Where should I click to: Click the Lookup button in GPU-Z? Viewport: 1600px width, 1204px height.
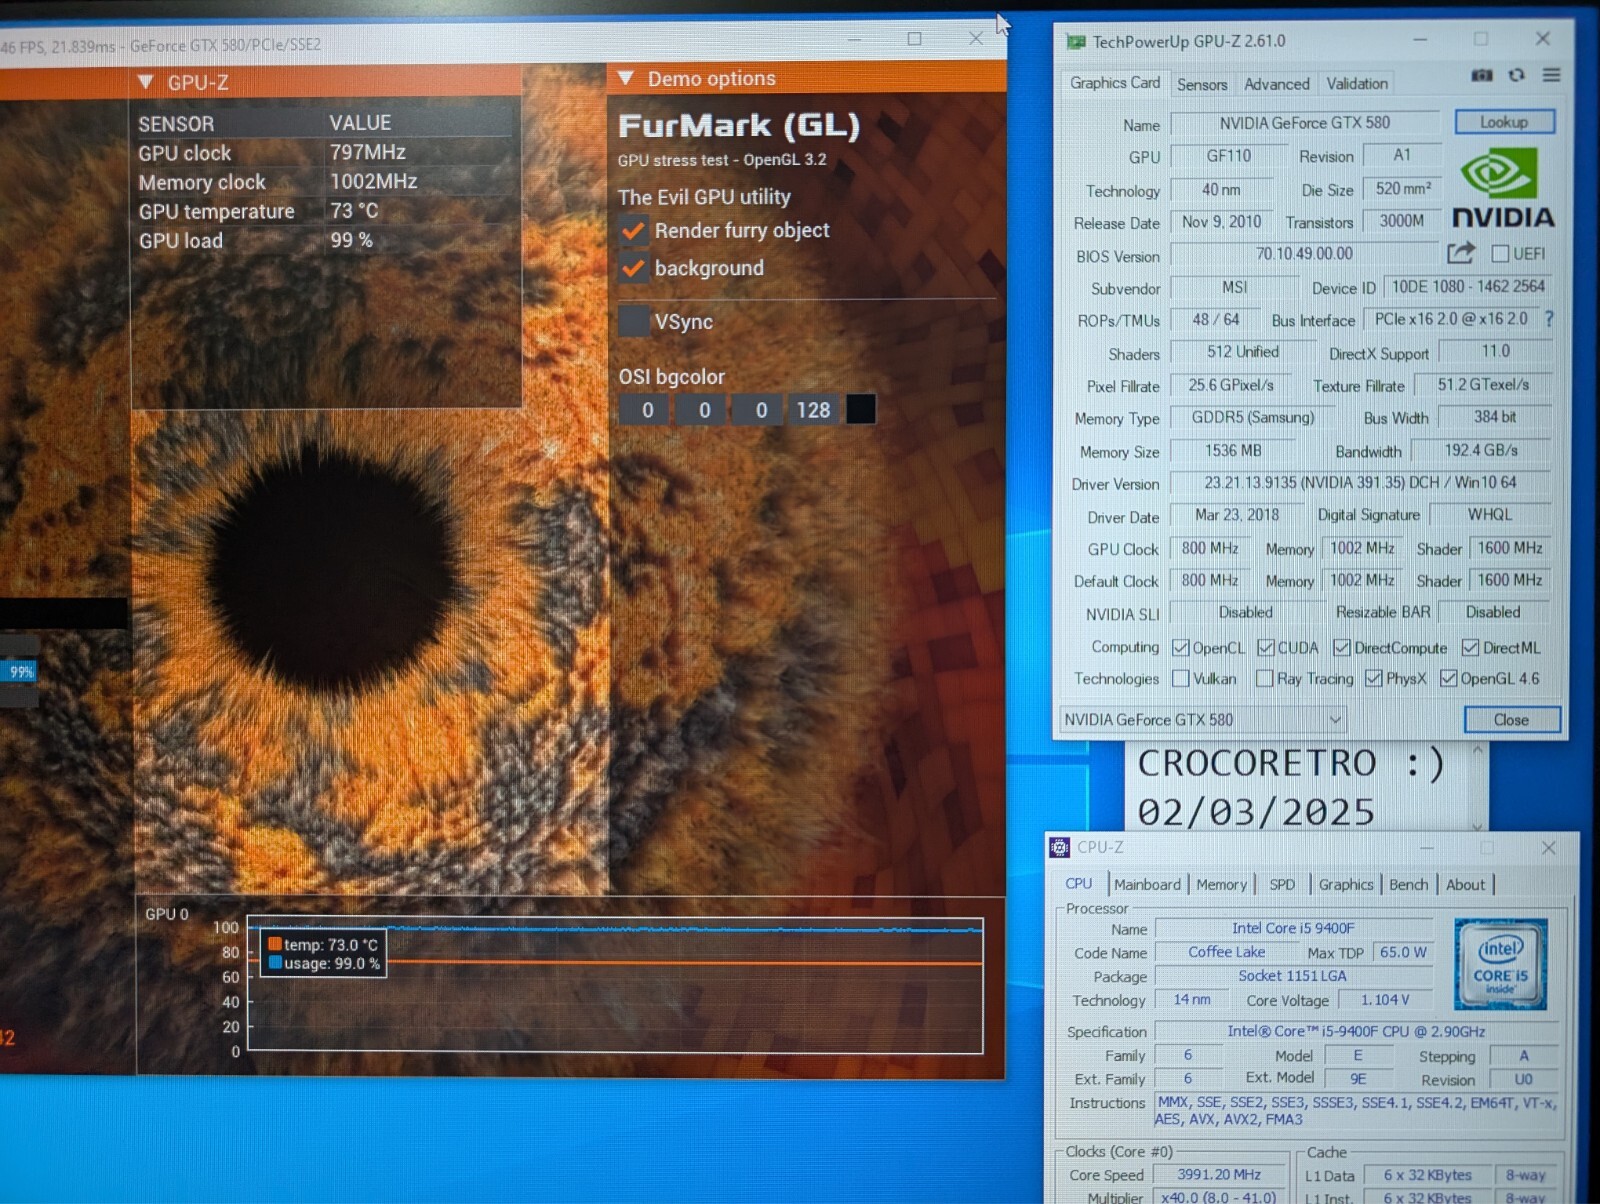click(x=1504, y=122)
